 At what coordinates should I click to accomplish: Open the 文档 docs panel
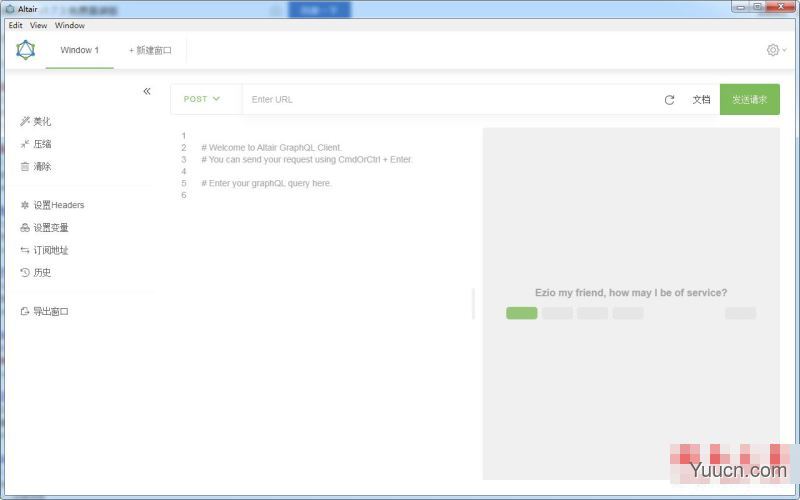701,100
